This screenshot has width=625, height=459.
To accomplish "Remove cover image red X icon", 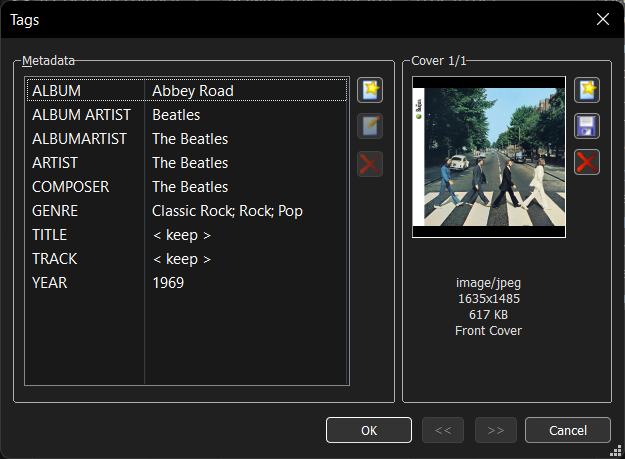I will point(587,162).
